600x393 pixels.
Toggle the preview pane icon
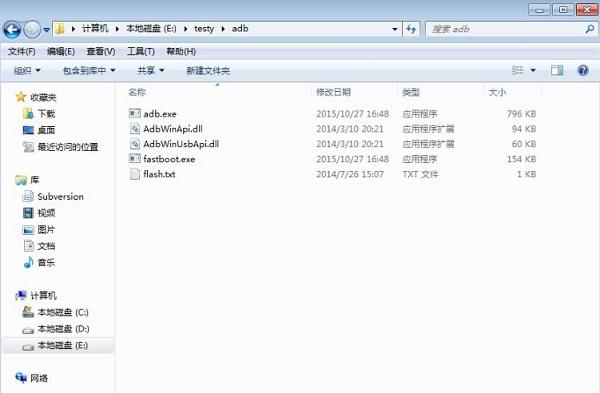pyautogui.click(x=557, y=70)
